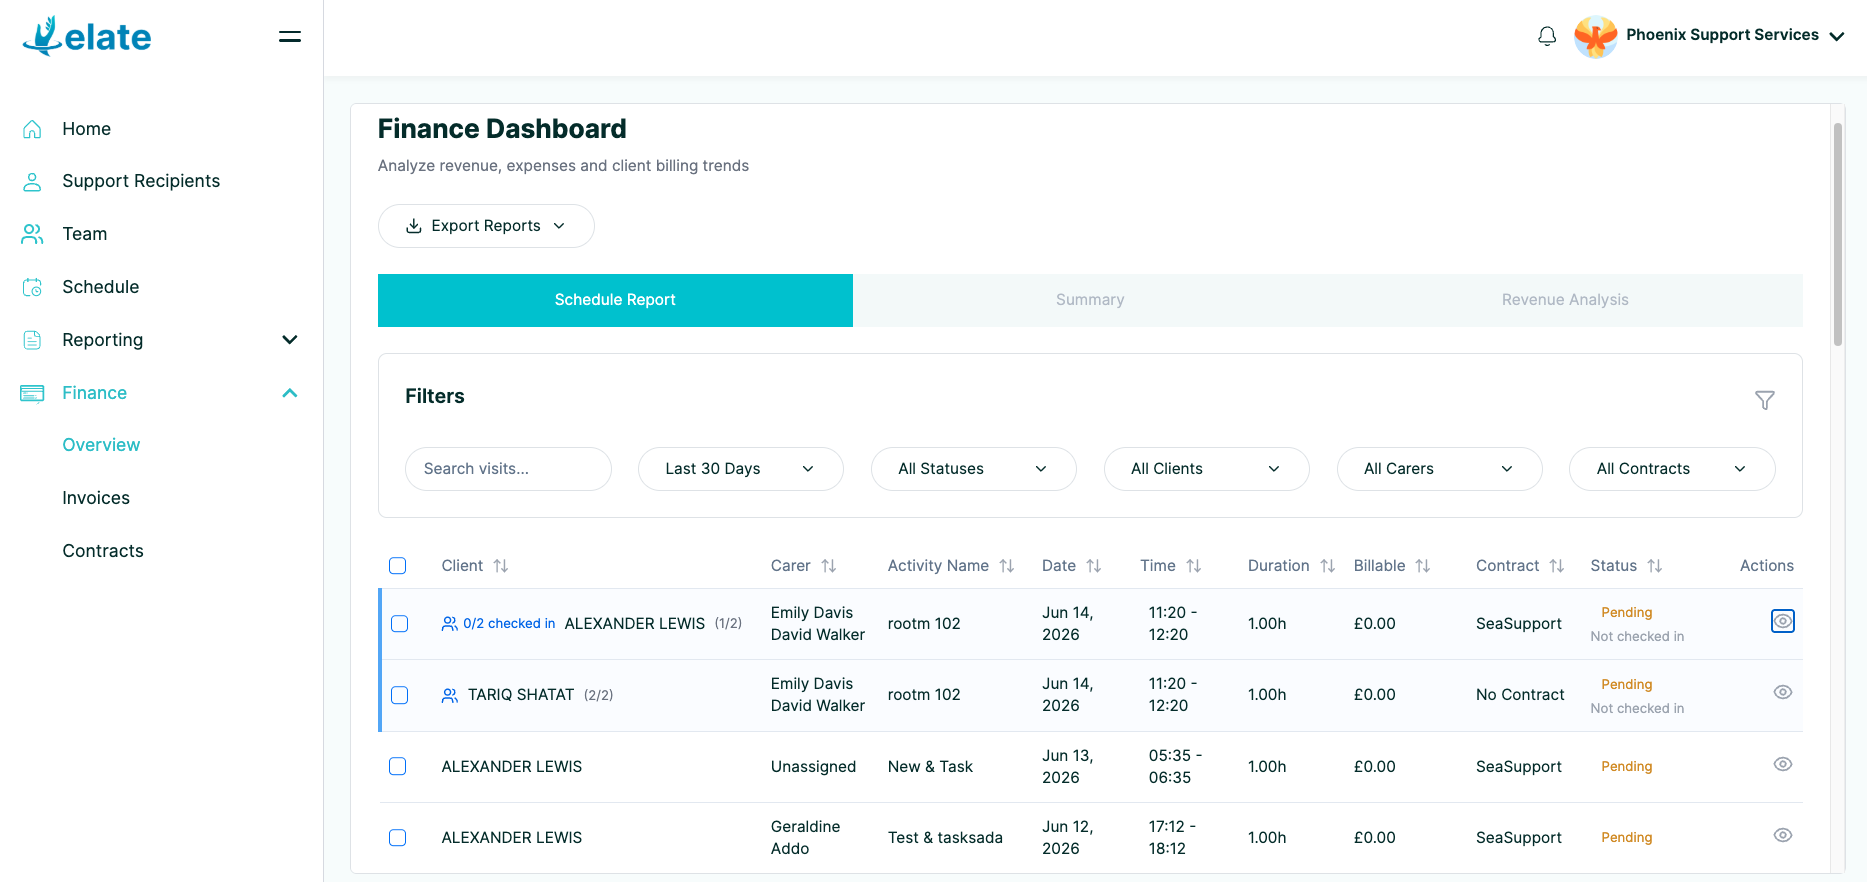Click the vertical scrollbar of the dashboard
Screen dimensions: 1867x882
[x=1838, y=234]
